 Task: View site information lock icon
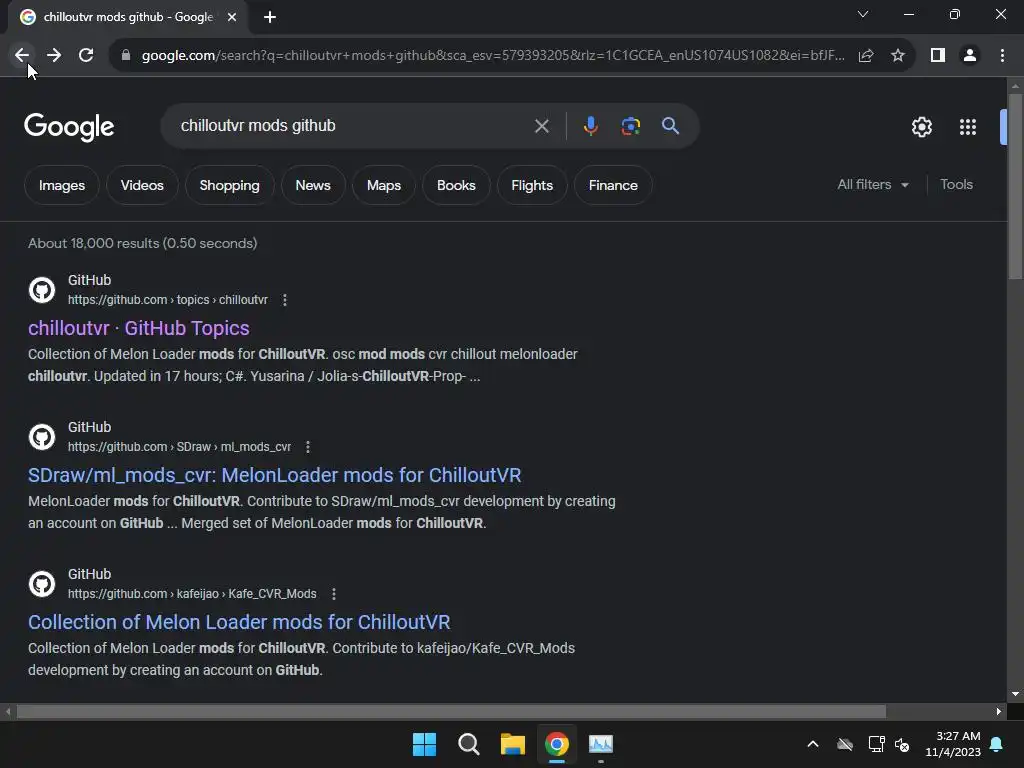126,56
